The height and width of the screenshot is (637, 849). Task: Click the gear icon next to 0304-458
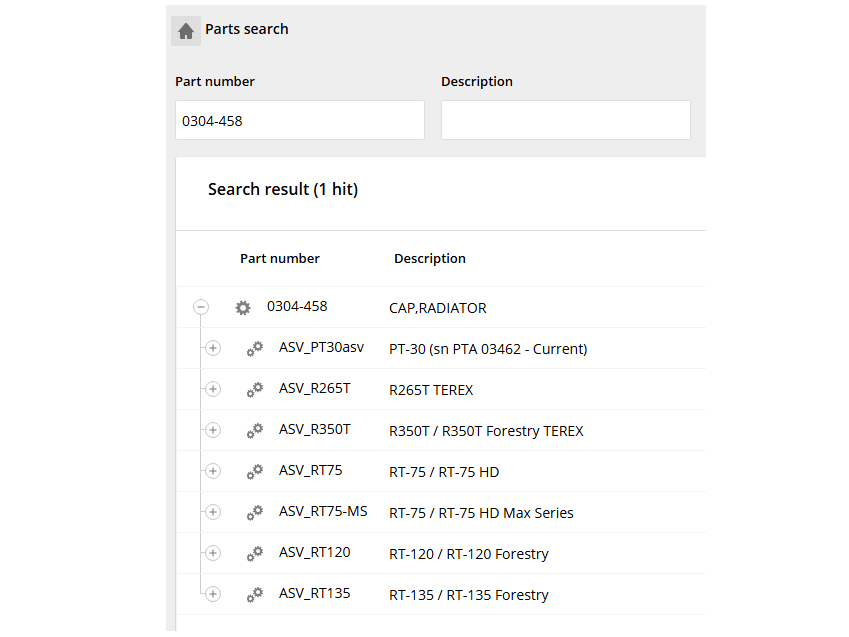(x=243, y=308)
